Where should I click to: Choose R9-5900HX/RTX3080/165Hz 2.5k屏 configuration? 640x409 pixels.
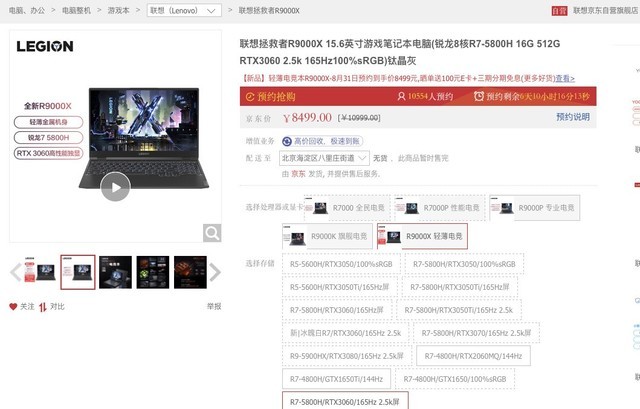(347, 356)
